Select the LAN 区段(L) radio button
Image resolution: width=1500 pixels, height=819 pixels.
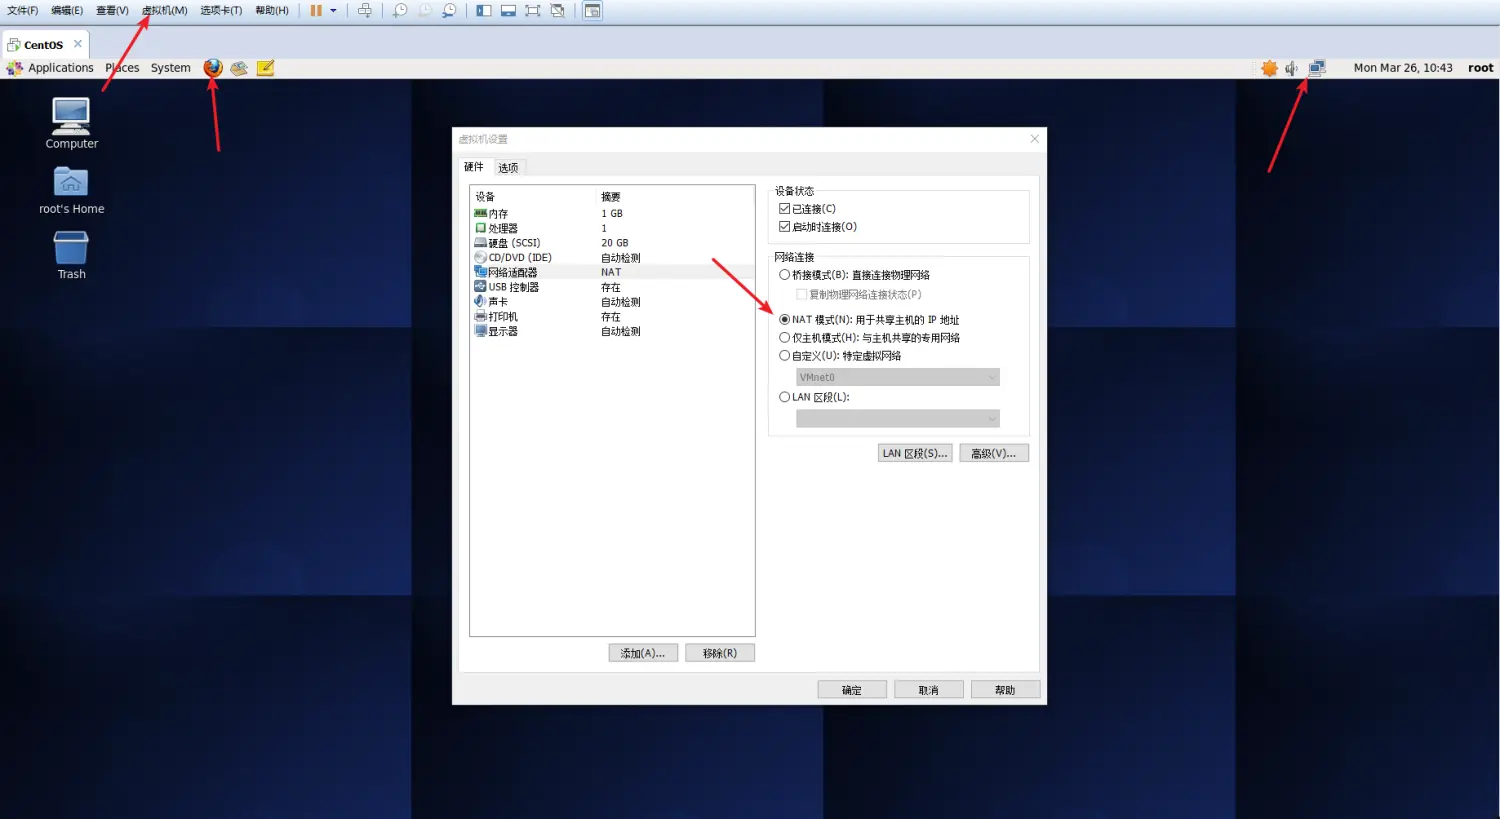785,397
